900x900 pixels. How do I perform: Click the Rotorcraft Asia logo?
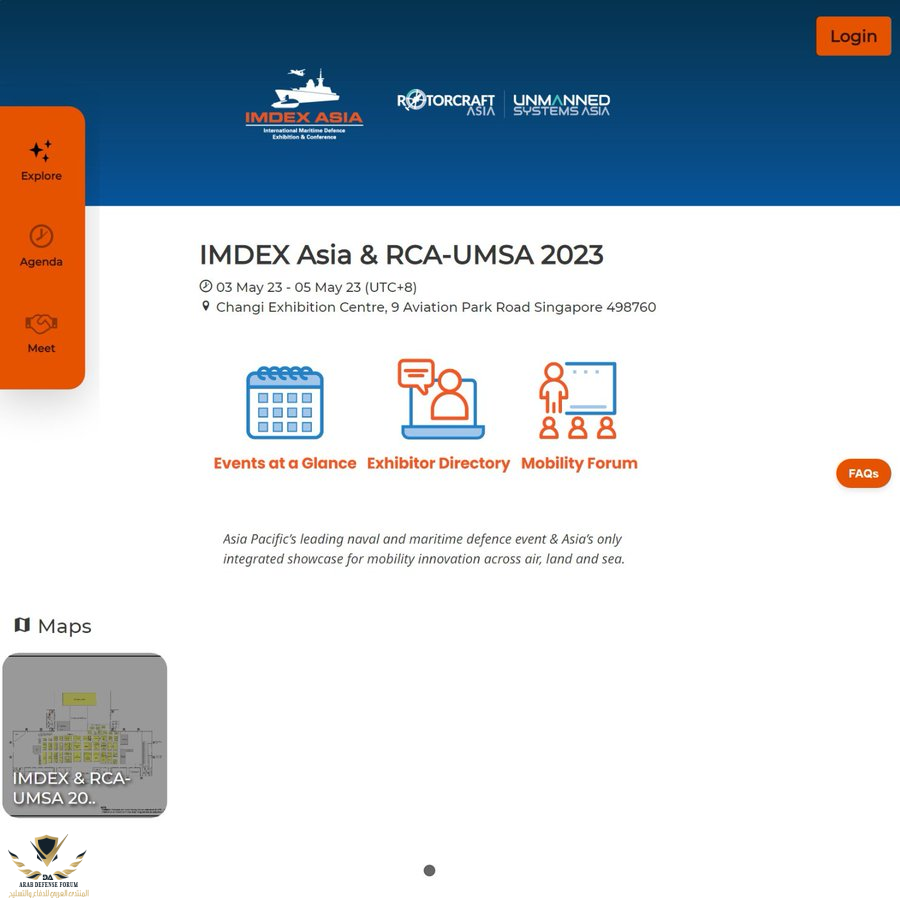[x=446, y=103]
